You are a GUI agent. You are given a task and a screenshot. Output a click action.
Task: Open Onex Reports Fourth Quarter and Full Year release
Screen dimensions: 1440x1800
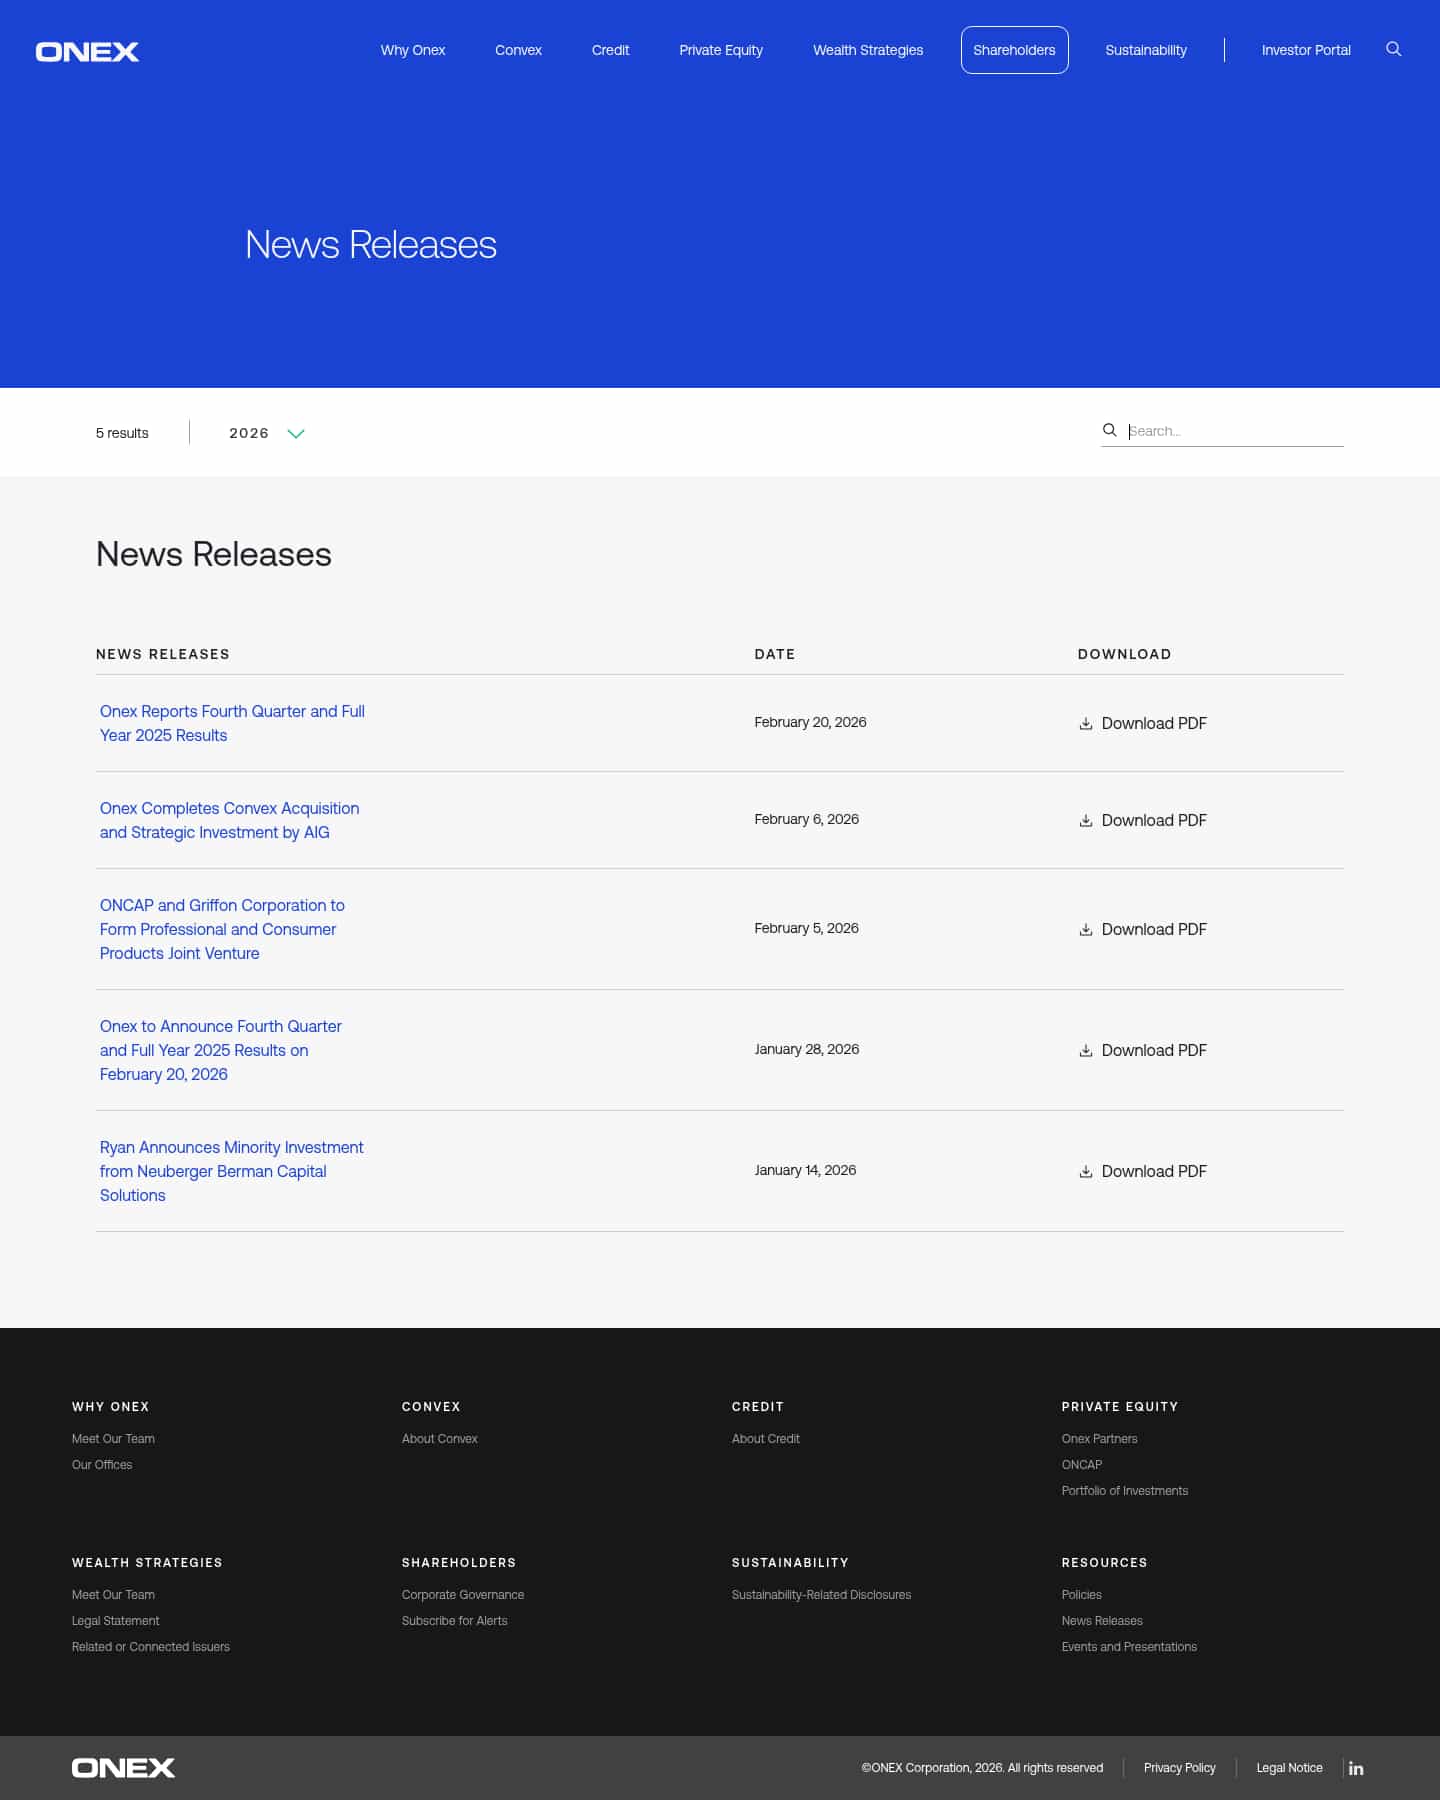(232, 723)
